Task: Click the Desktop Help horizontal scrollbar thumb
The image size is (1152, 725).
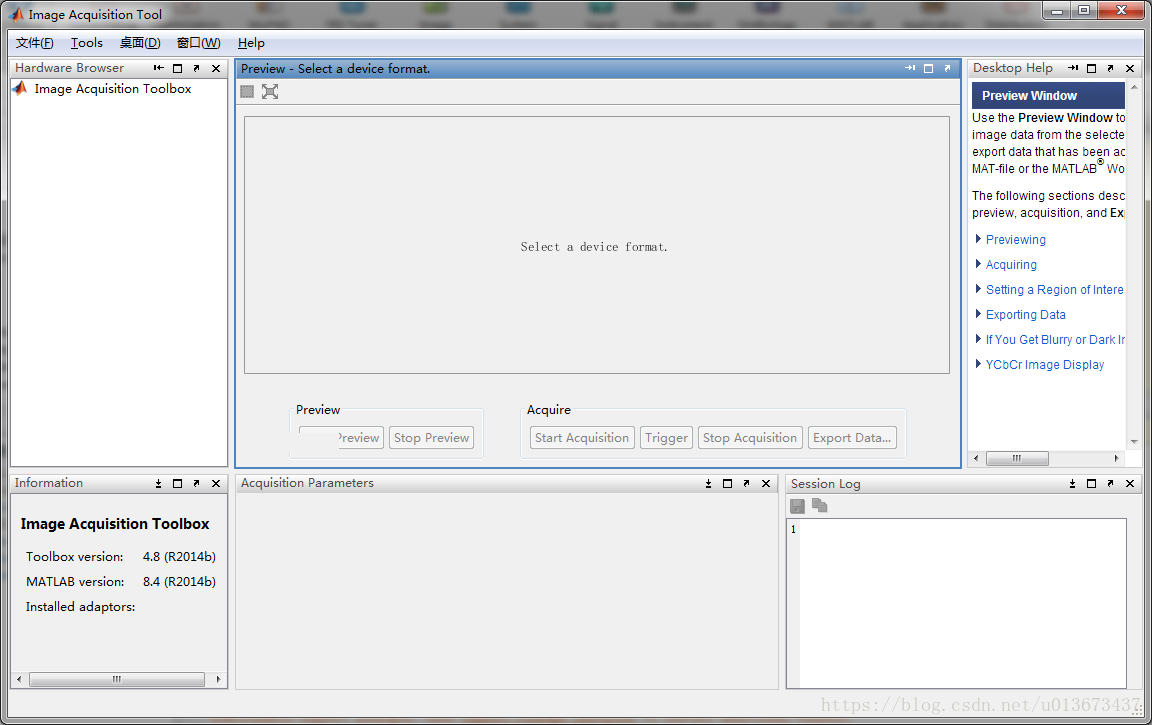Action: tap(1017, 458)
